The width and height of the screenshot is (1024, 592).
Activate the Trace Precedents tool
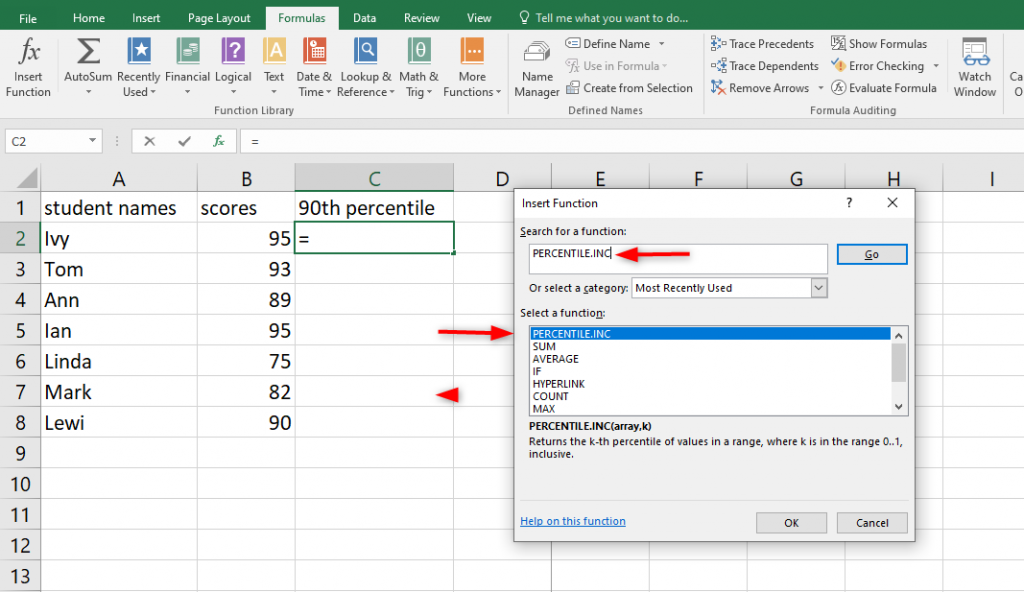tap(763, 43)
